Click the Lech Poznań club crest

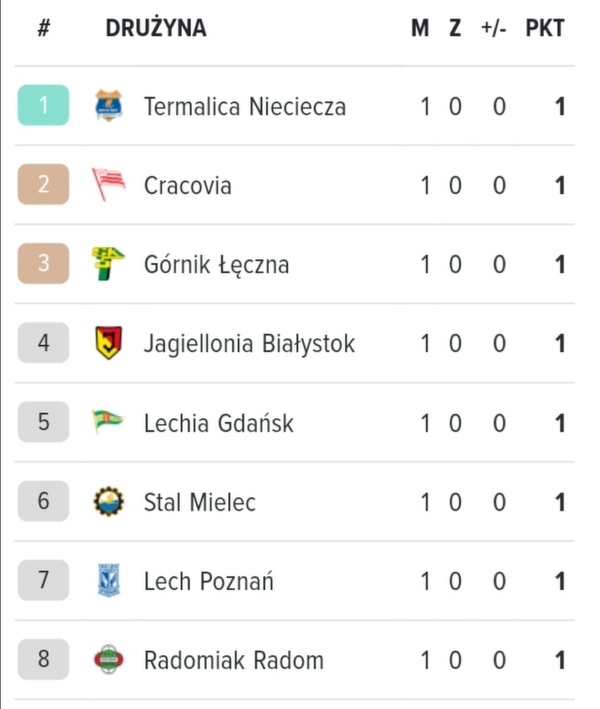(x=107, y=581)
